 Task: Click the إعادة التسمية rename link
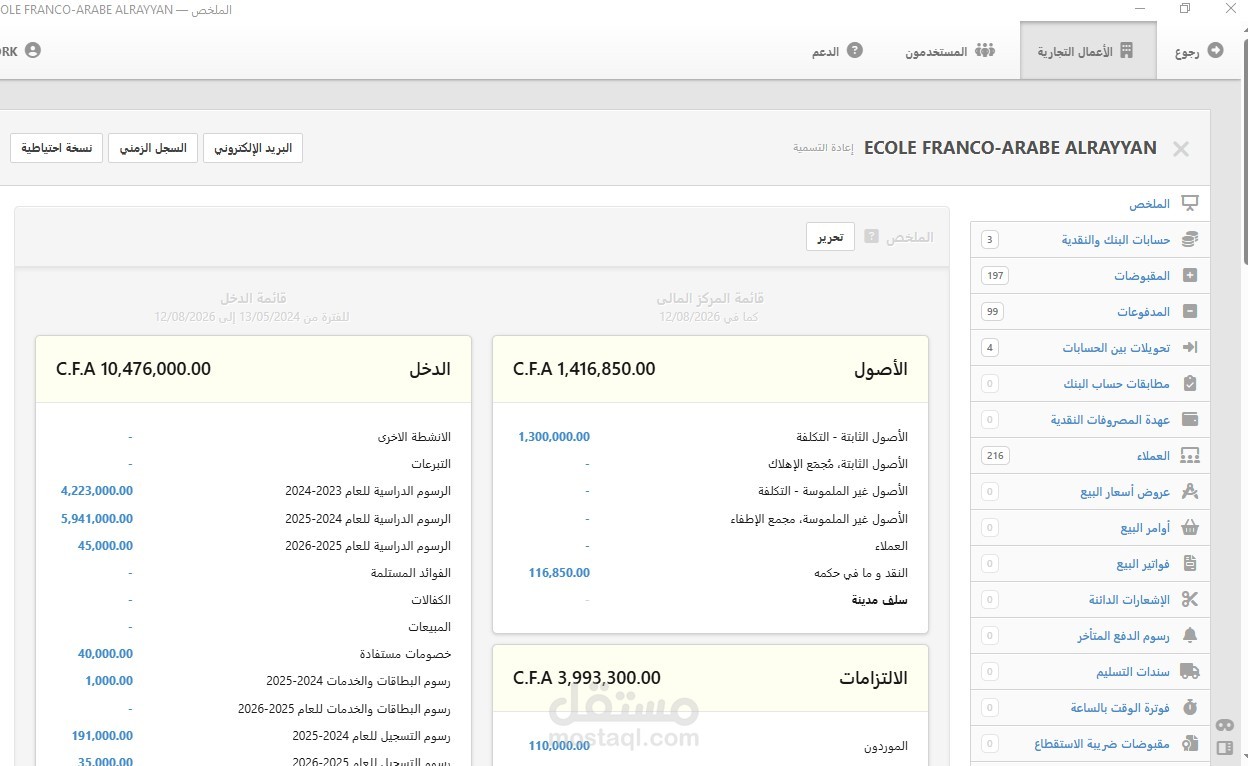tap(823, 148)
